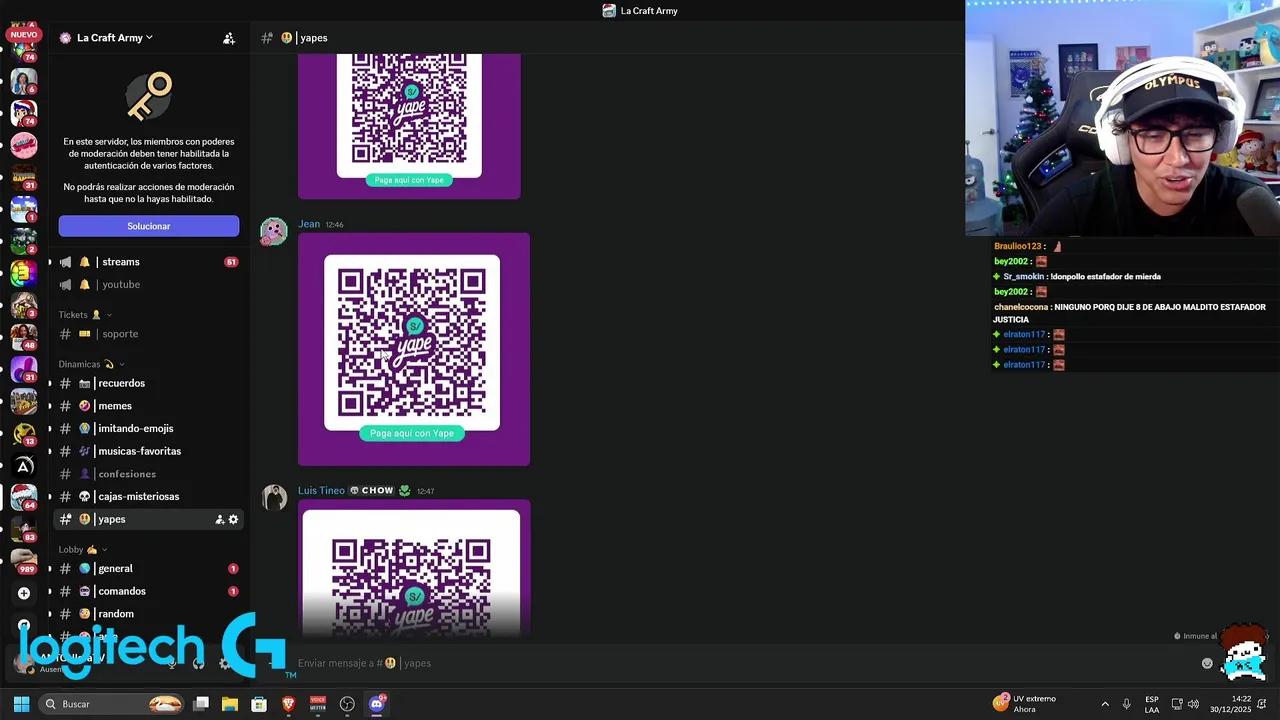Open the invite members icon beside the server name

point(229,38)
